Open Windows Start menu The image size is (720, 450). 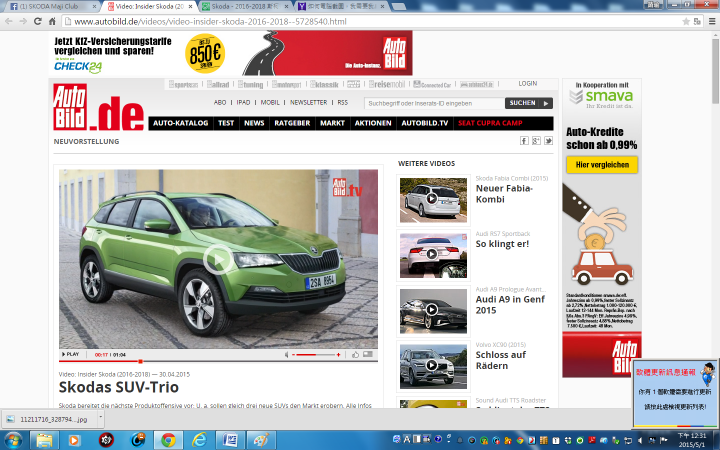[x=12, y=440]
